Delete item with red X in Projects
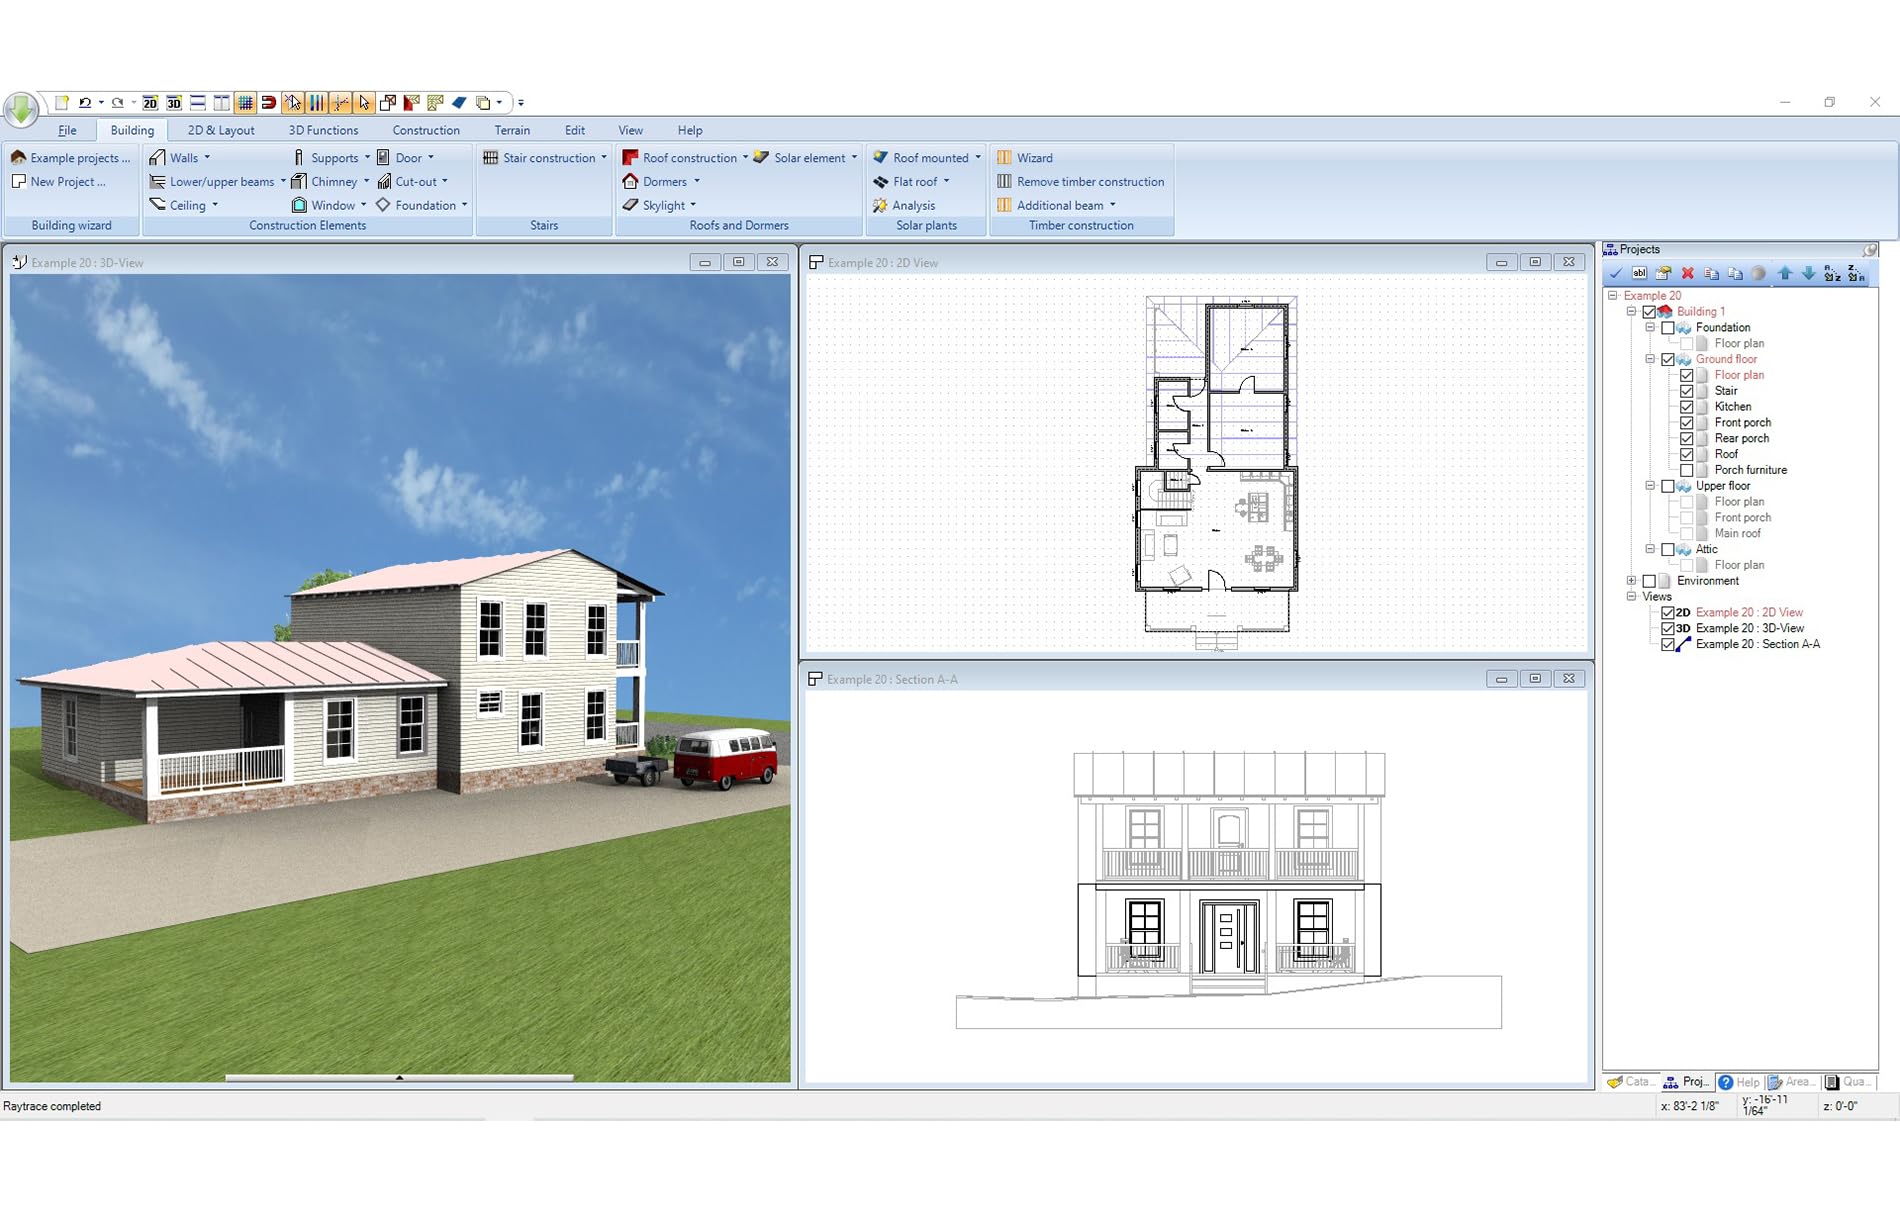The image size is (1900, 1210). [1688, 273]
